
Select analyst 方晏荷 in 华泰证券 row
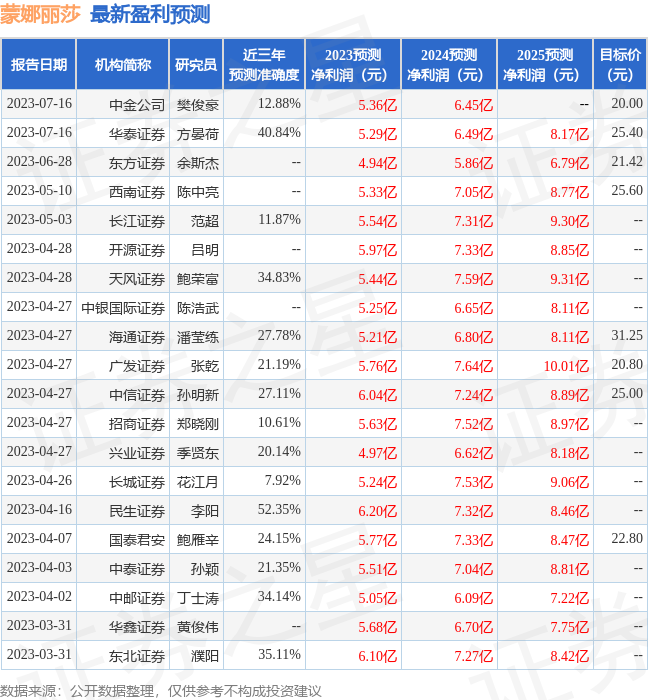(x=198, y=134)
